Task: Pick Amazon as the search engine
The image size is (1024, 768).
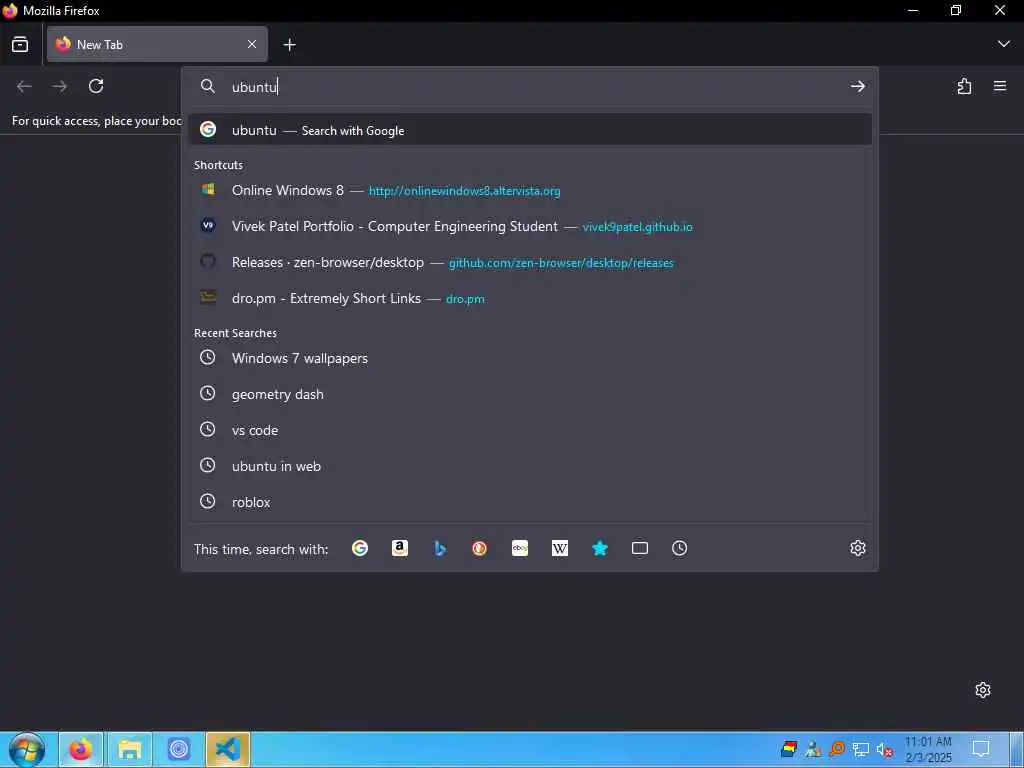Action: pyautogui.click(x=400, y=548)
